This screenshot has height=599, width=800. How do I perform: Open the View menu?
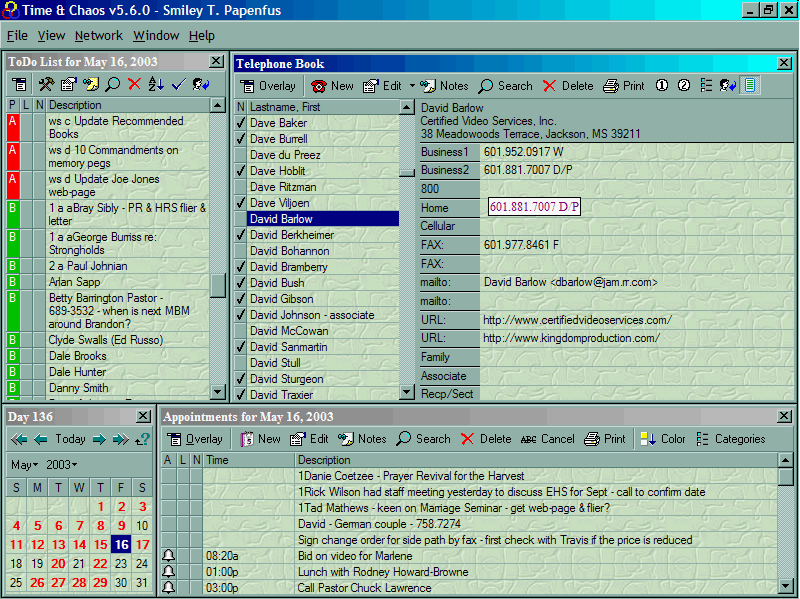click(x=51, y=36)
